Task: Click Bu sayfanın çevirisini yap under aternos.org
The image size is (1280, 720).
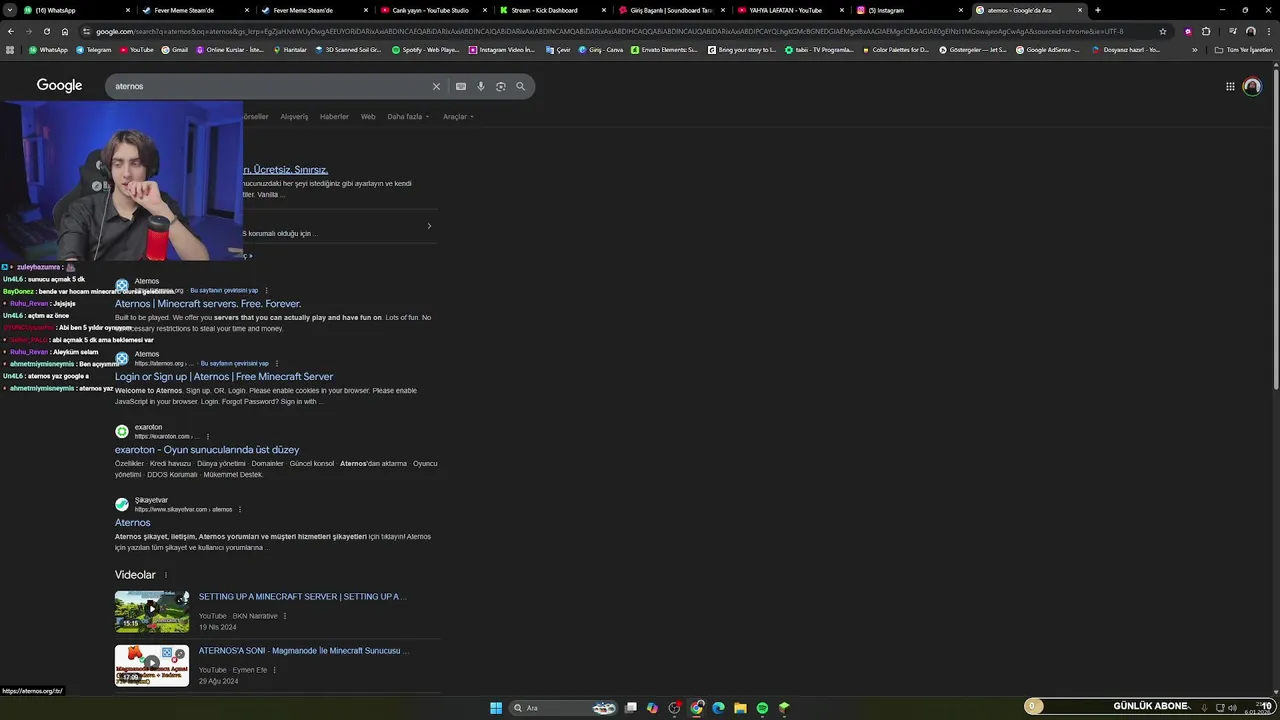Action: pos(224,291)
